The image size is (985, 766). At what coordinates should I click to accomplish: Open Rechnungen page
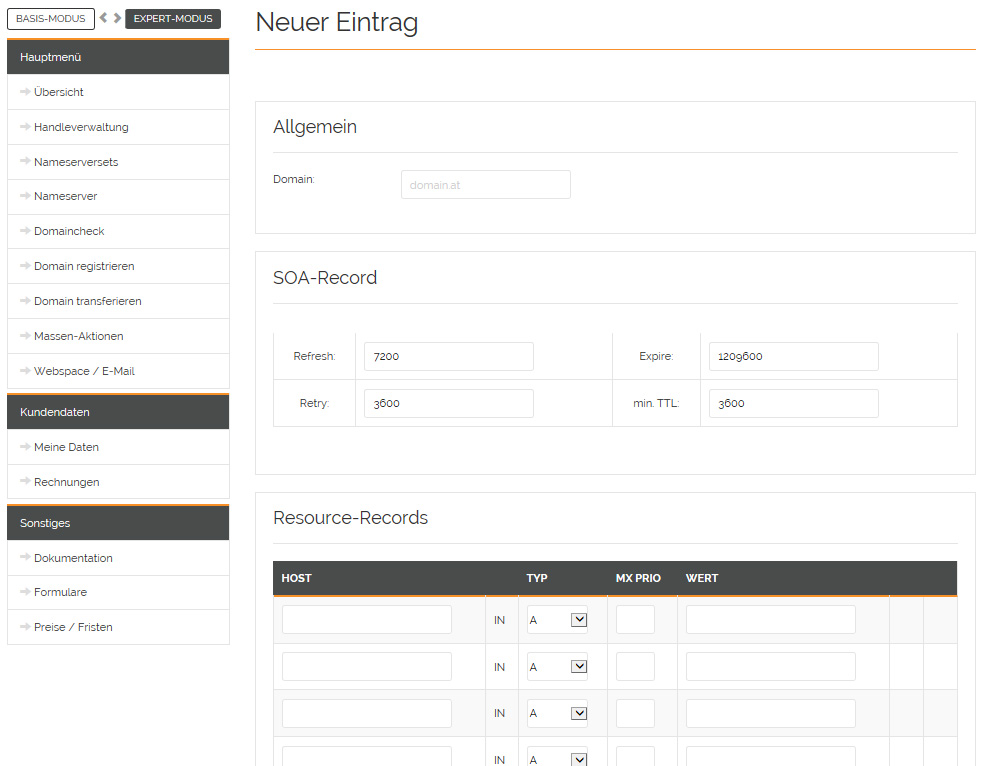tap(118, 482)
